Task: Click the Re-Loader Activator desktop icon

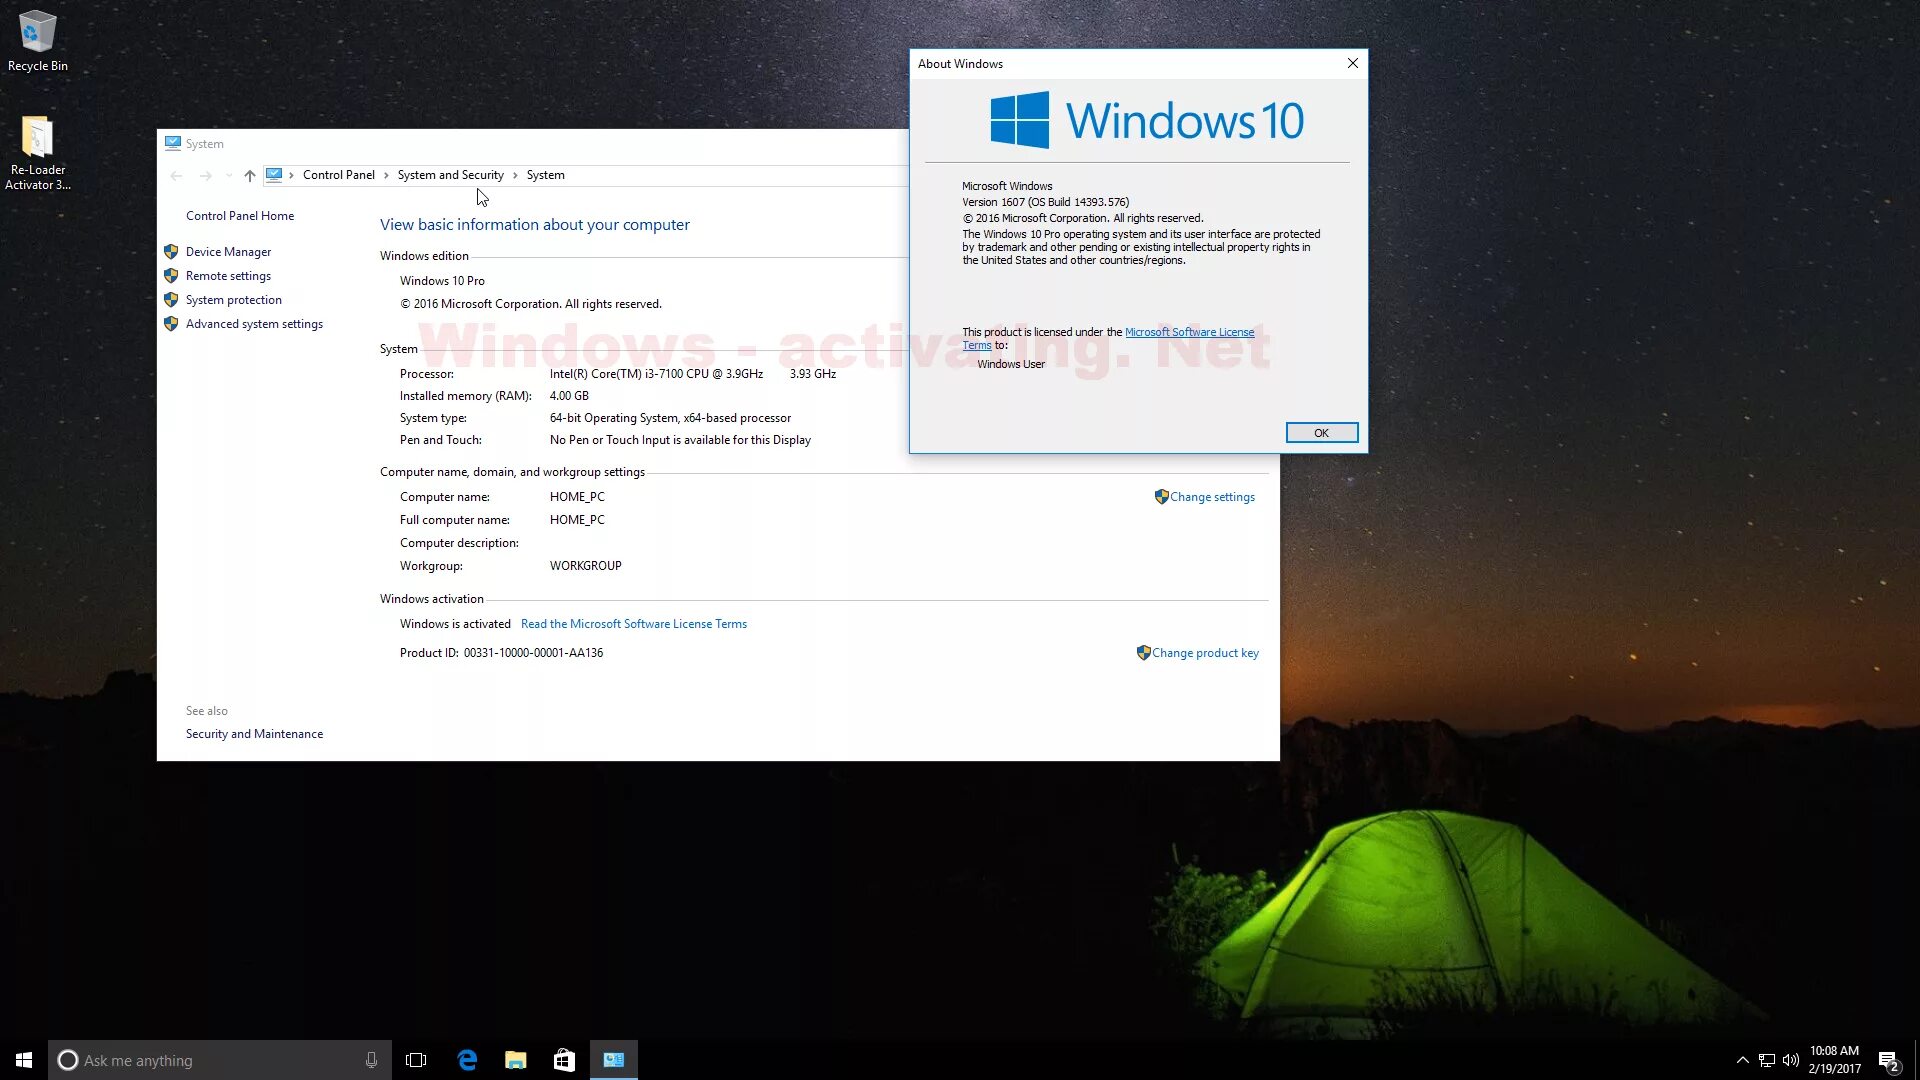Action: 37,148
